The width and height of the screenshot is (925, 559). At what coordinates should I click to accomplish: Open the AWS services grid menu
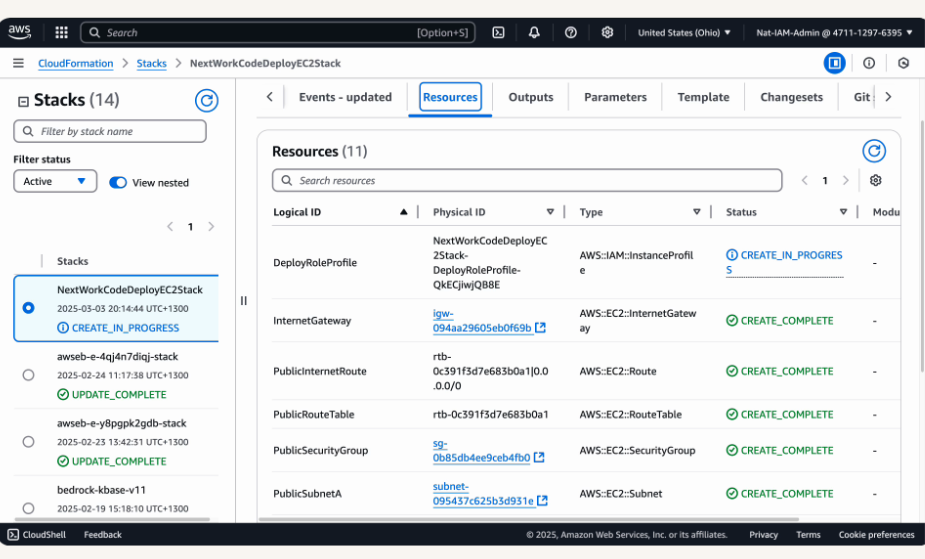tap(61, 32)
